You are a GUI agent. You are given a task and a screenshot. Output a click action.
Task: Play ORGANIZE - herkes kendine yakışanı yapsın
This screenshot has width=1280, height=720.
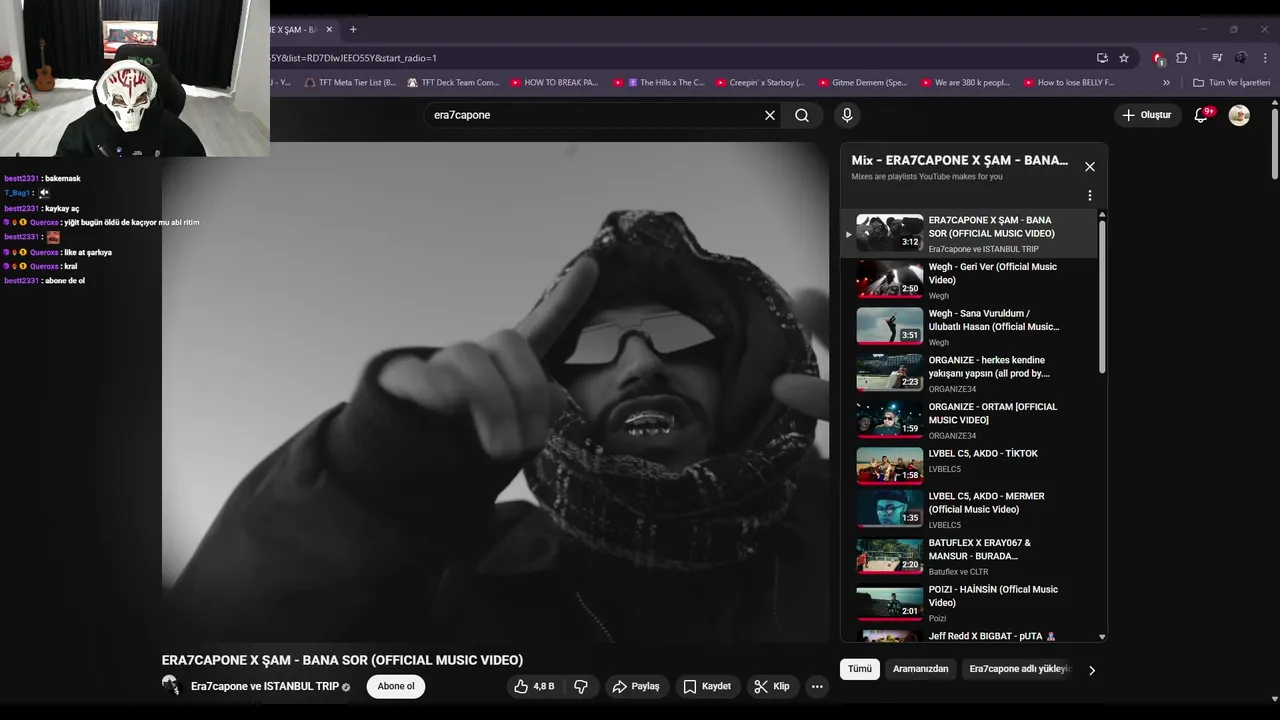[968, 374]
